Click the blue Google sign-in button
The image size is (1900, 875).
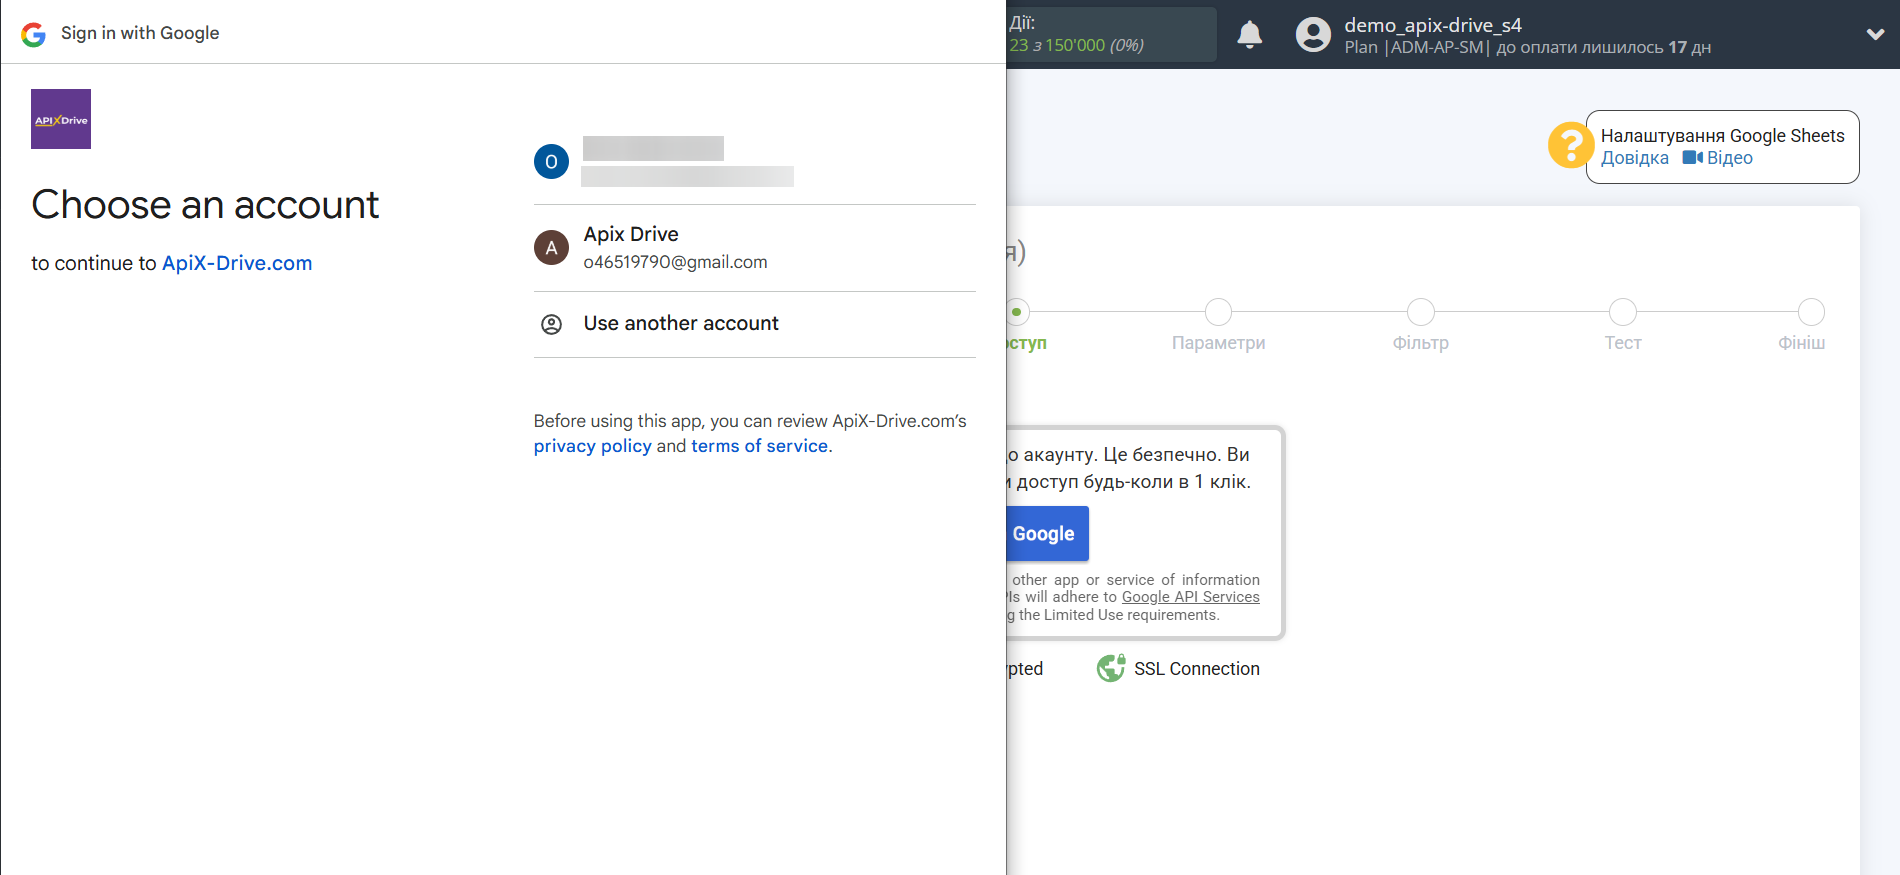coord(1047,534)
